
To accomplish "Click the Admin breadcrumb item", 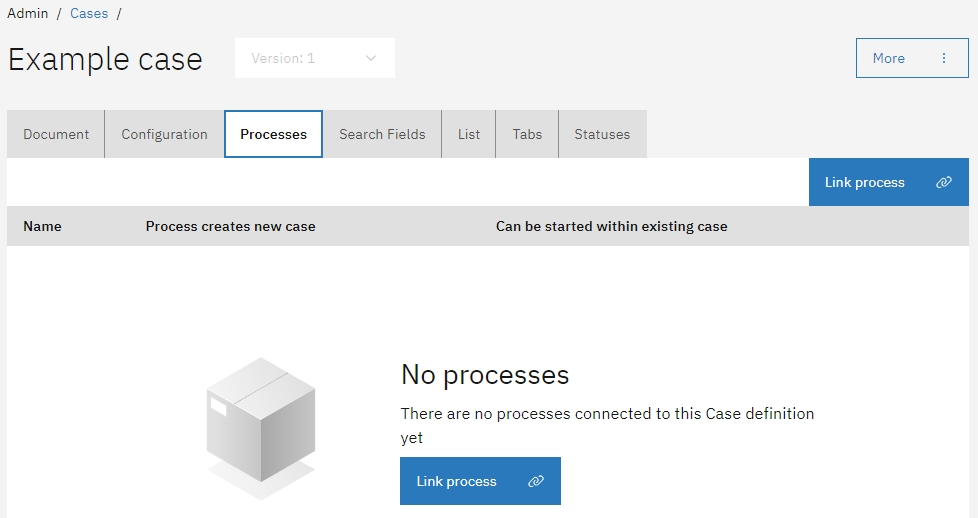I will (x=27, y=14).
